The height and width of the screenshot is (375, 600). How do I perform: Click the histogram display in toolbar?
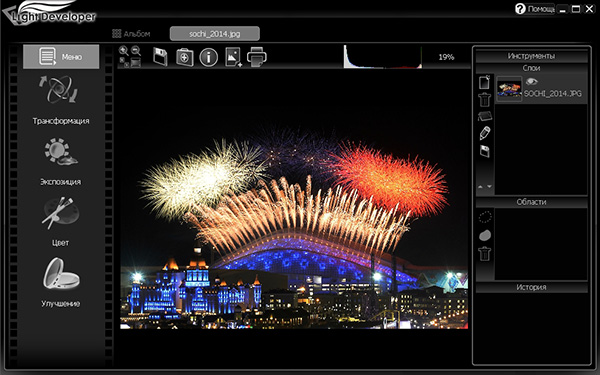[383, 57]
